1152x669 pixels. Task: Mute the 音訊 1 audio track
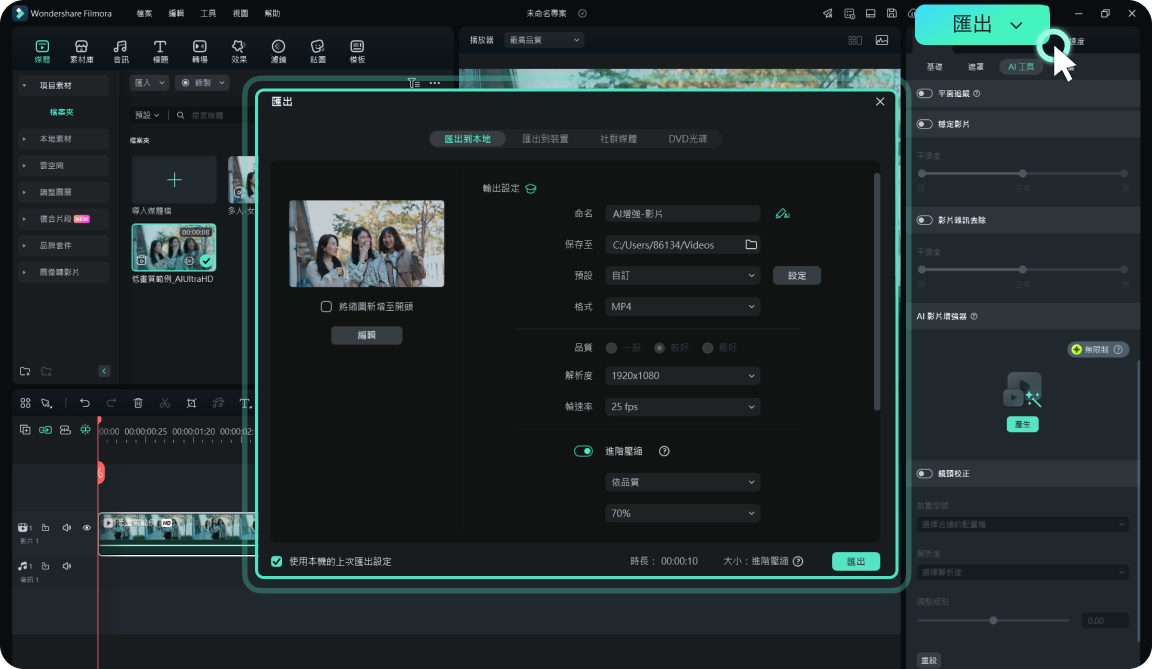click(x=67, y=565)
